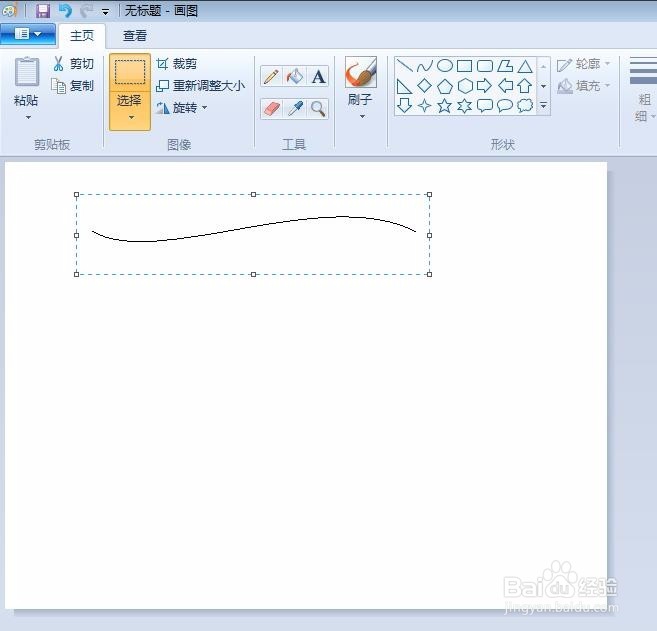Open the Quick Access Toolbar customize arrow

coord(106,12)
